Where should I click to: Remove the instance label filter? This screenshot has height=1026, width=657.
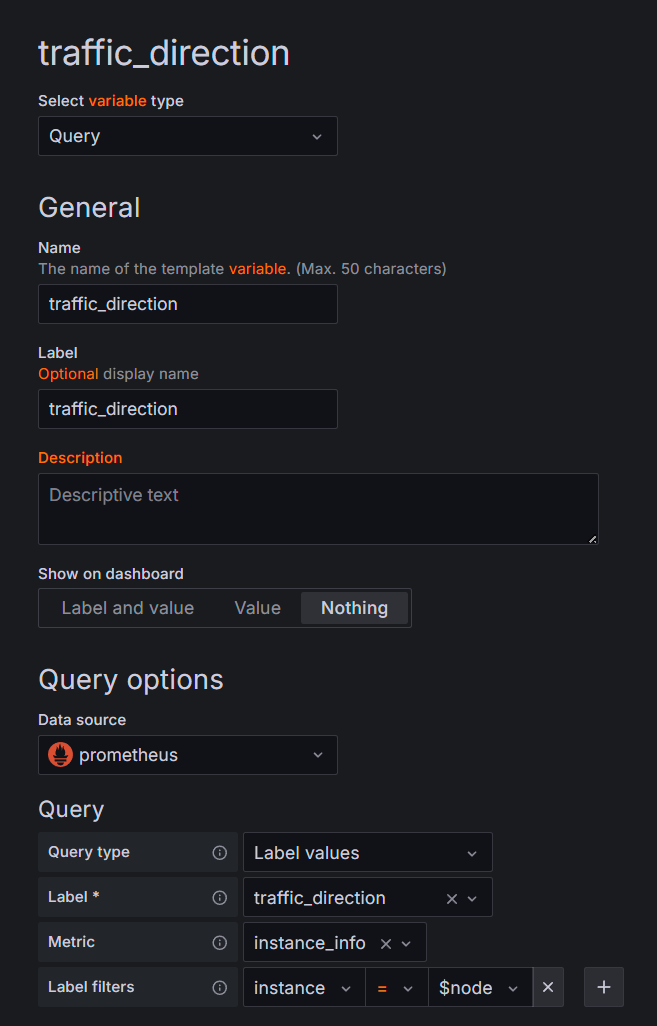(x=548, y=988)
